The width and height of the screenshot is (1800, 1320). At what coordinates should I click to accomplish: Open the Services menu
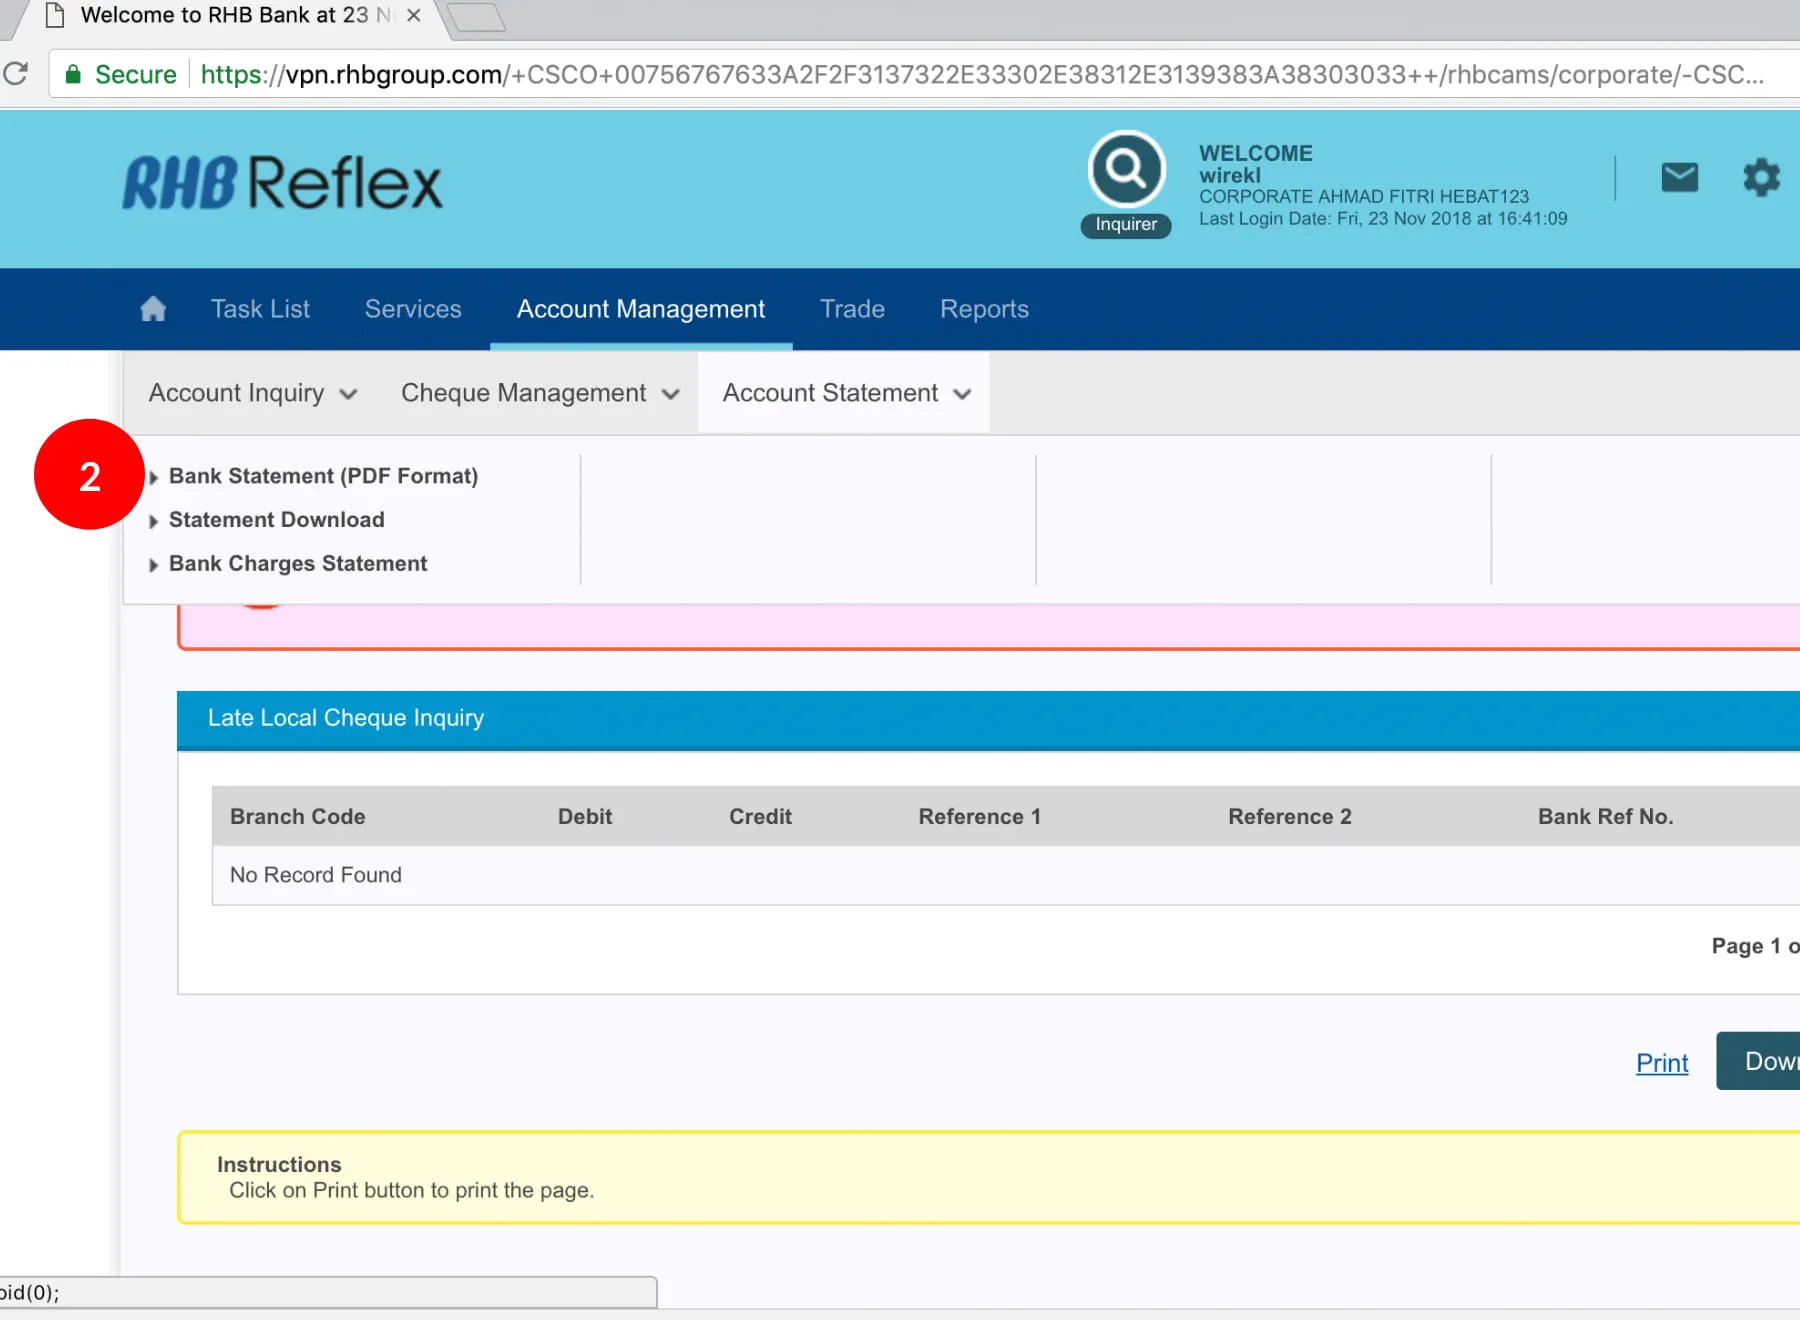pos(413,309)
